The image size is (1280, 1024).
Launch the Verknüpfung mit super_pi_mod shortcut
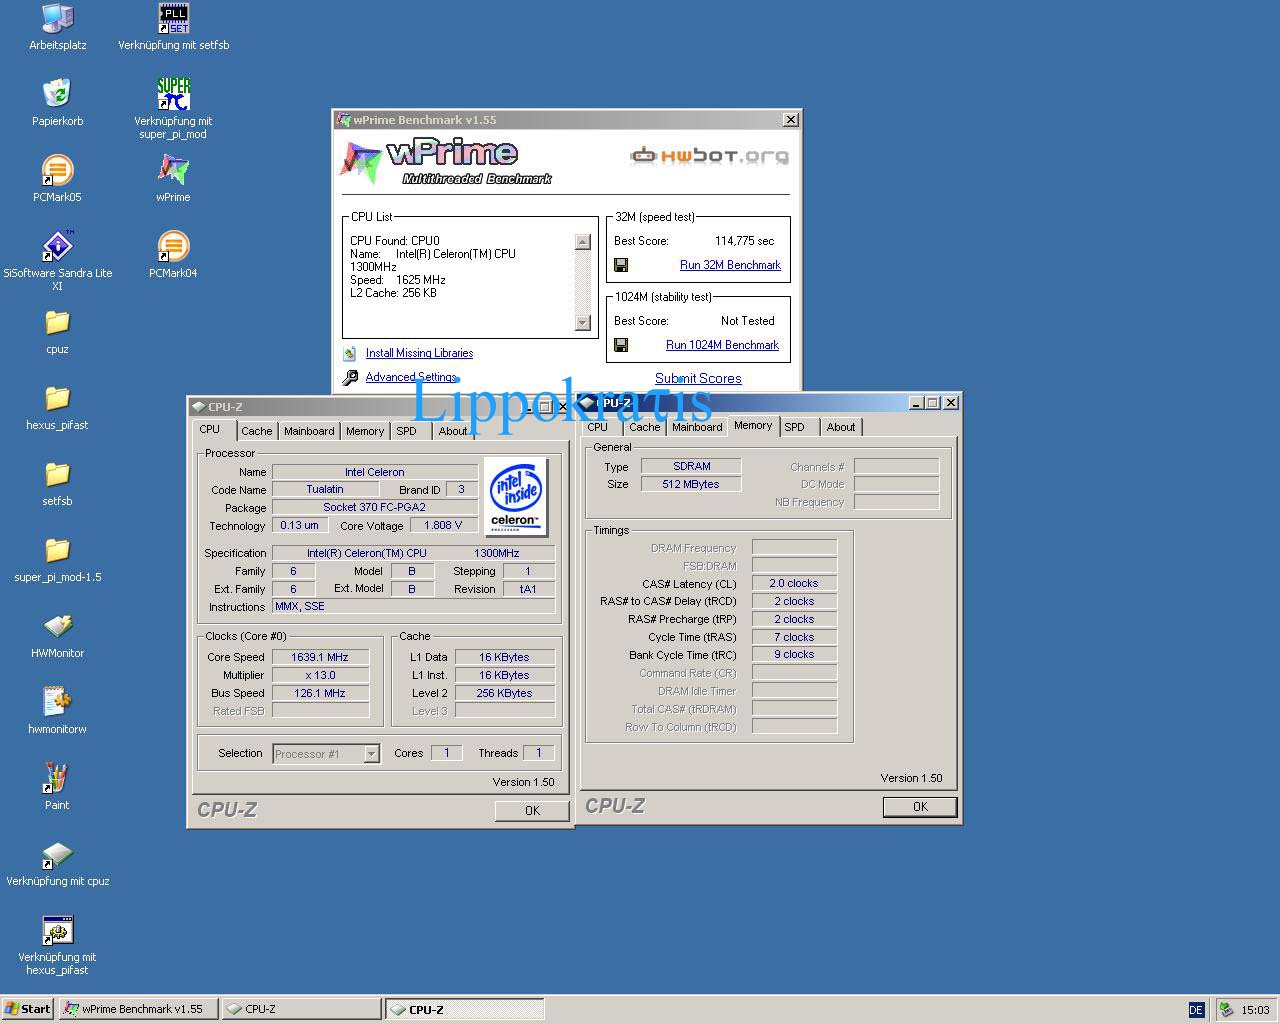[173, 94]
